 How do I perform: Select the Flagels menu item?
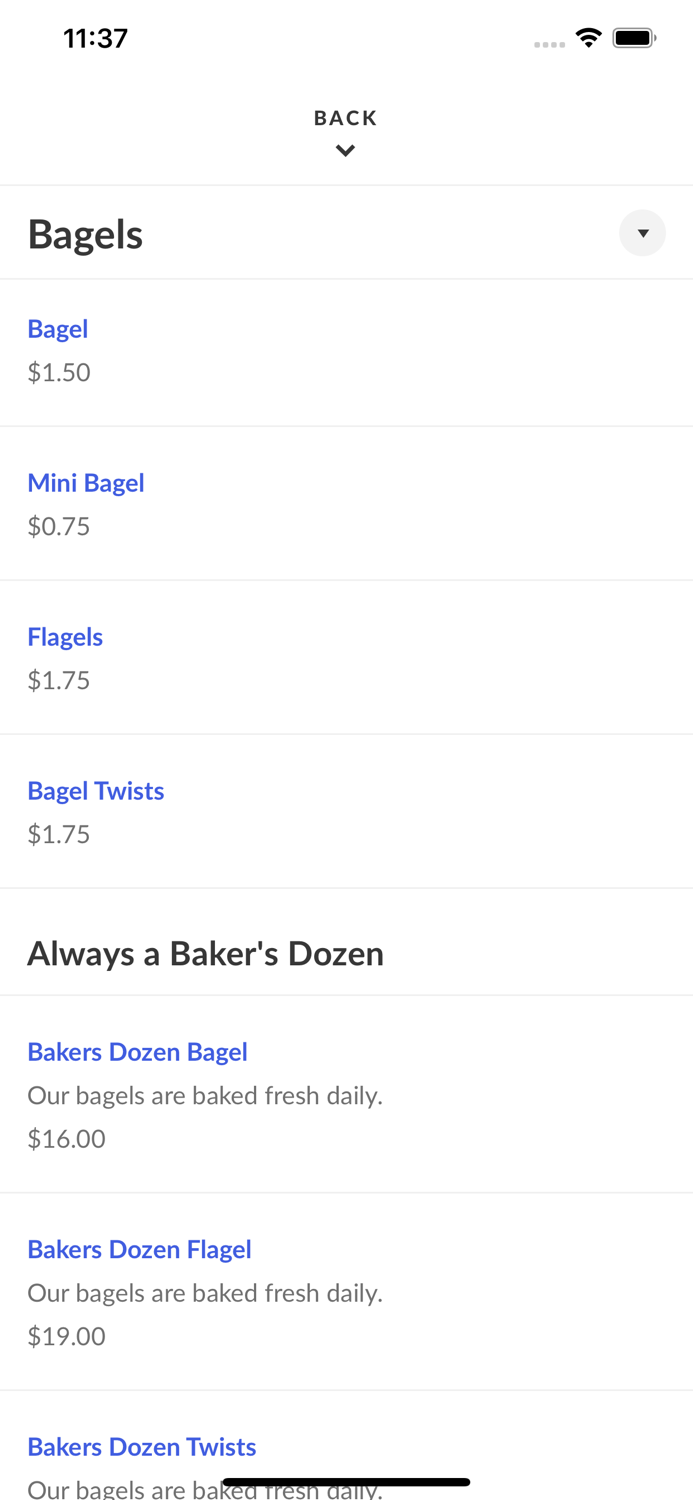(x=65, y=636)
